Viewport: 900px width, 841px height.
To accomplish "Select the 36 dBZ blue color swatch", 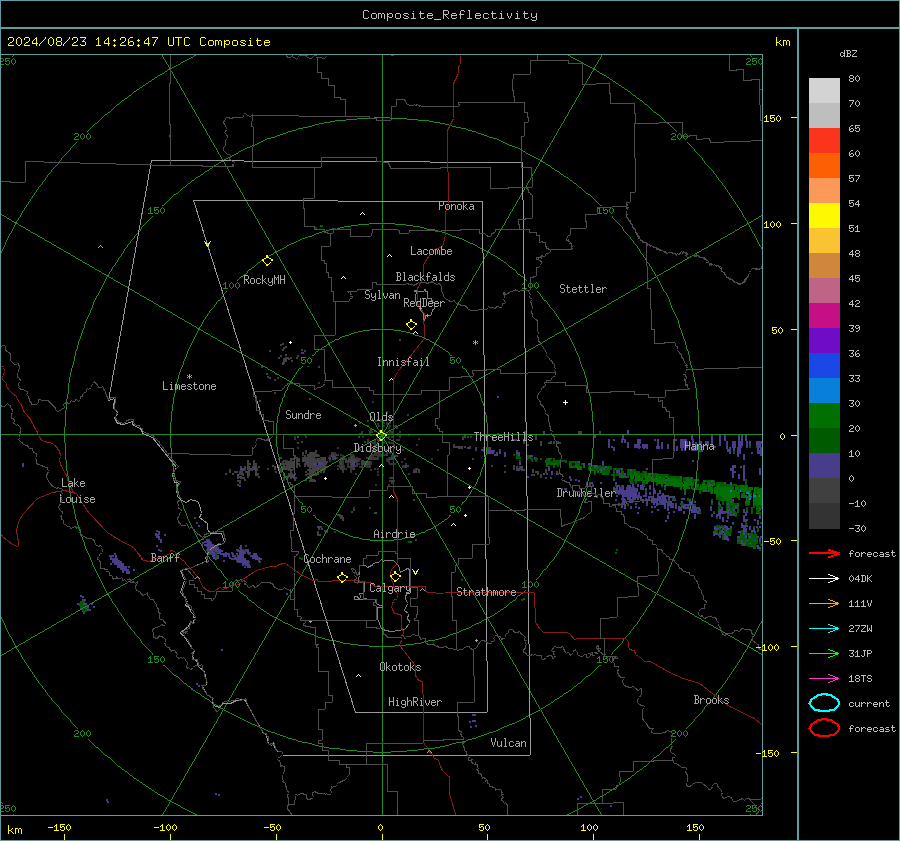I will click(x=824, y=366).
